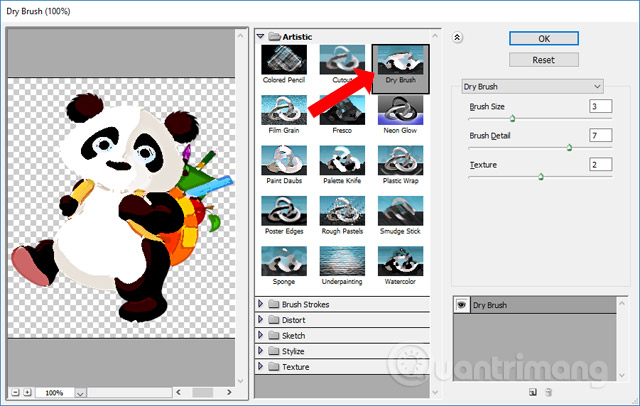Screen dimensions: 640x406
Task: Pick the Neon Glow filter thumbnail
Action: click(x=400, y=110)
